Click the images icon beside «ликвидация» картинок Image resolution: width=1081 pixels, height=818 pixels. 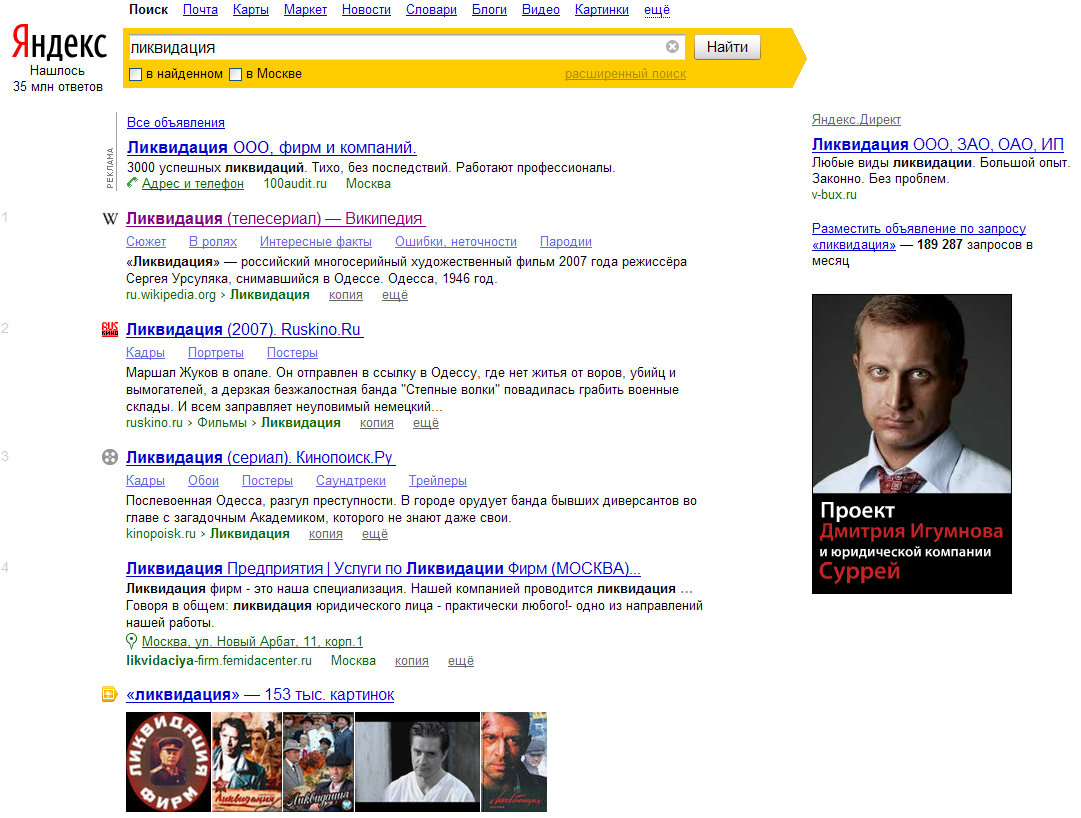(110, 695)
